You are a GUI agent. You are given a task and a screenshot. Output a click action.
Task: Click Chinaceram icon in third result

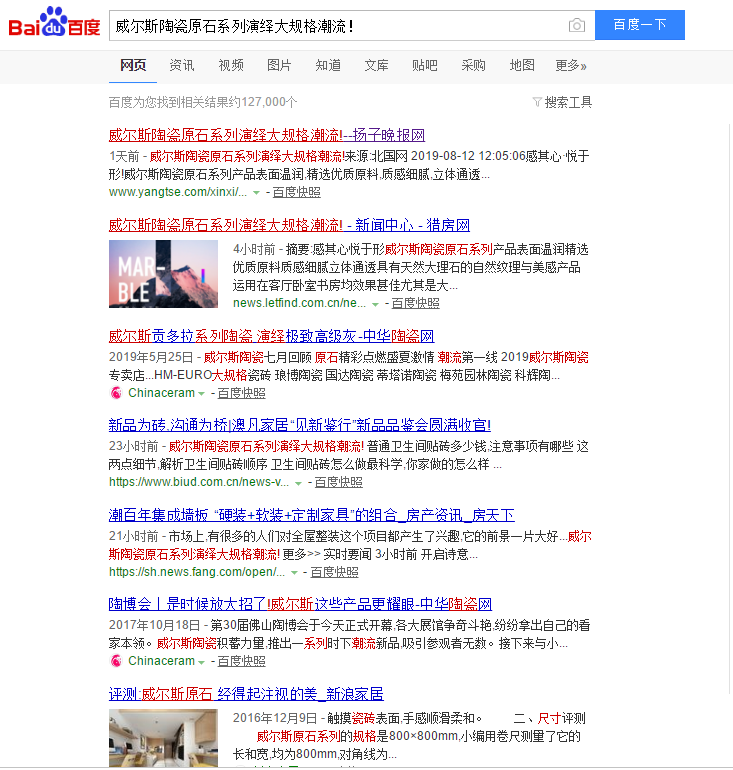(x=116, y=393)
